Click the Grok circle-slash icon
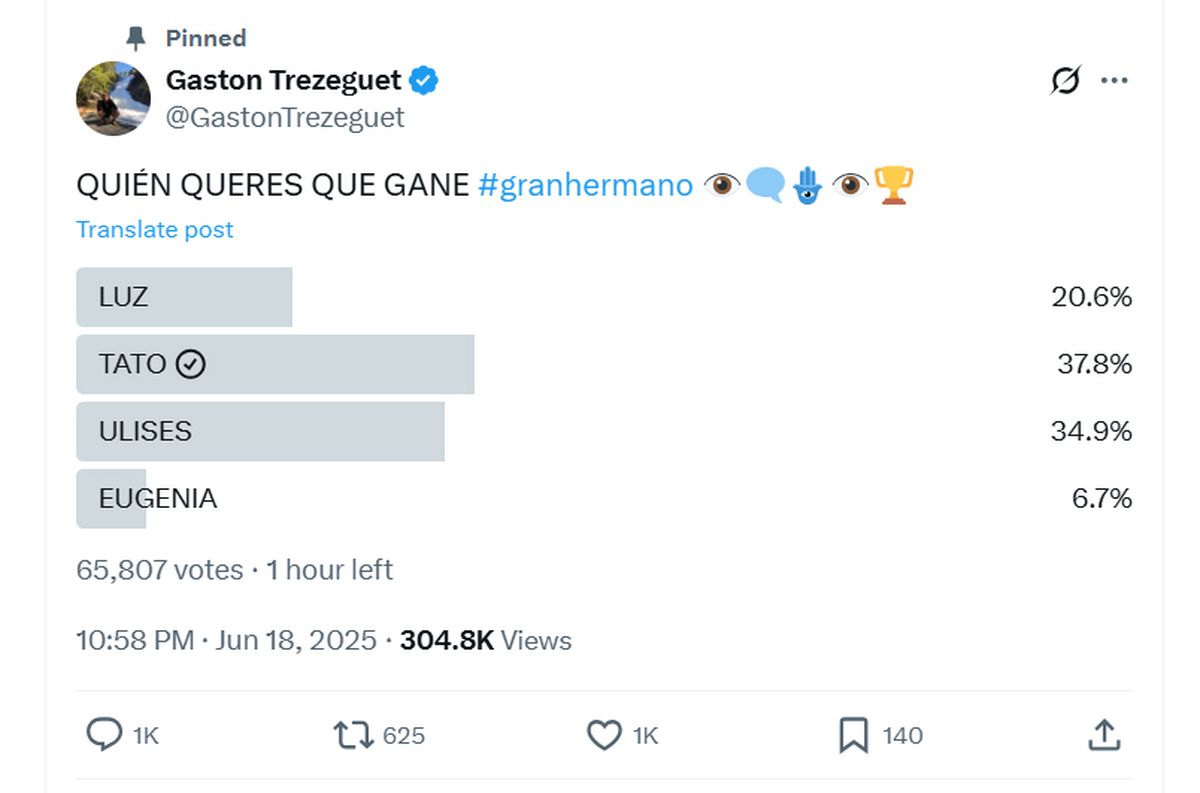 (x=1066, y=80)
